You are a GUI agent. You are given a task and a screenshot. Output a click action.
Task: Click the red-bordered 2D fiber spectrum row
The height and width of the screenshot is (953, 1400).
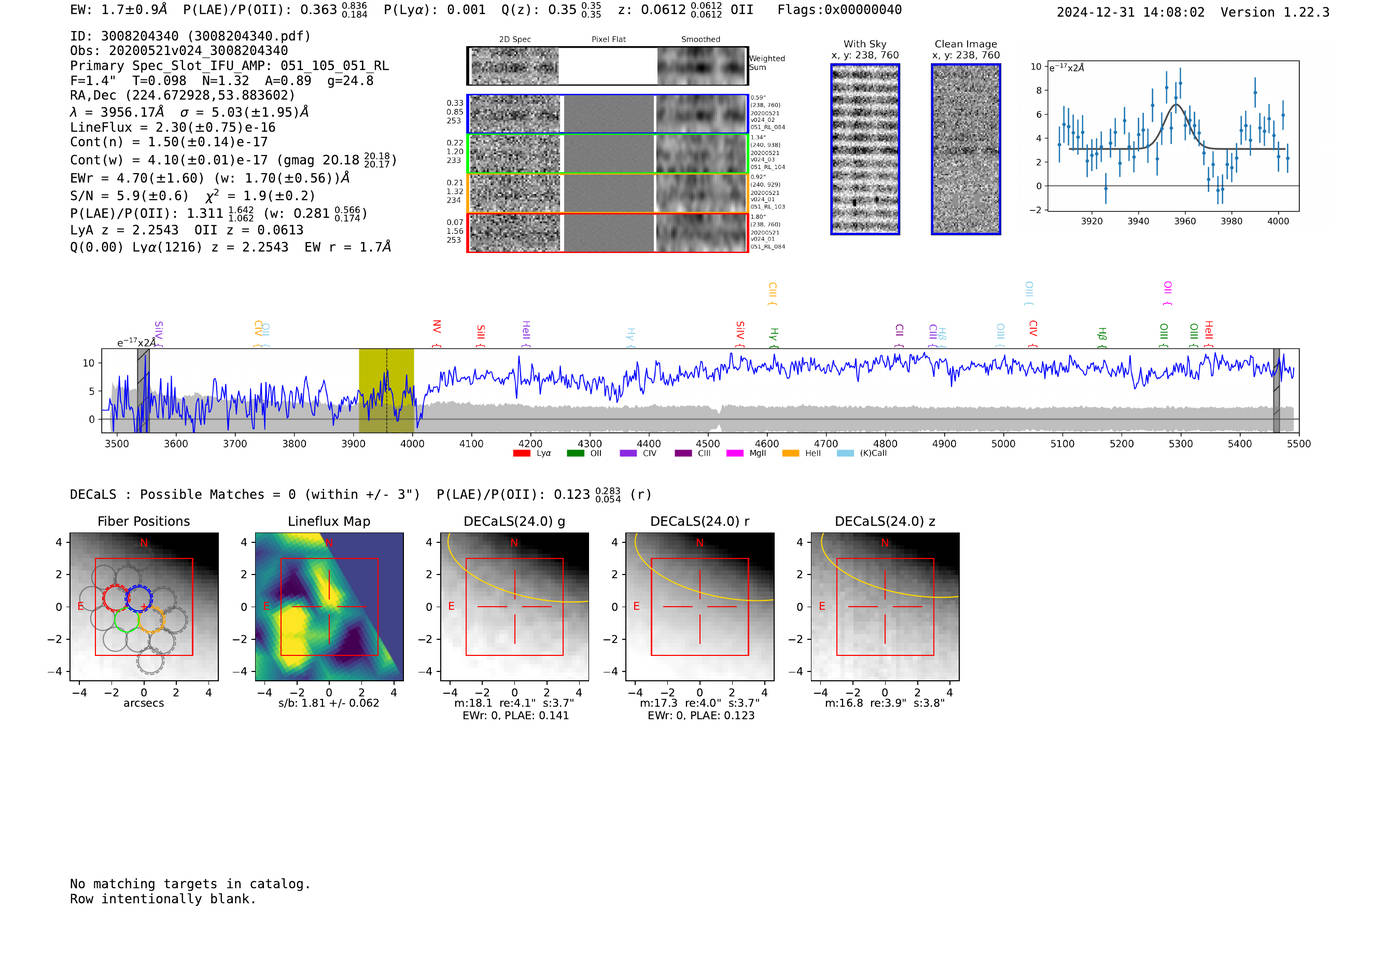coord(607,232)
